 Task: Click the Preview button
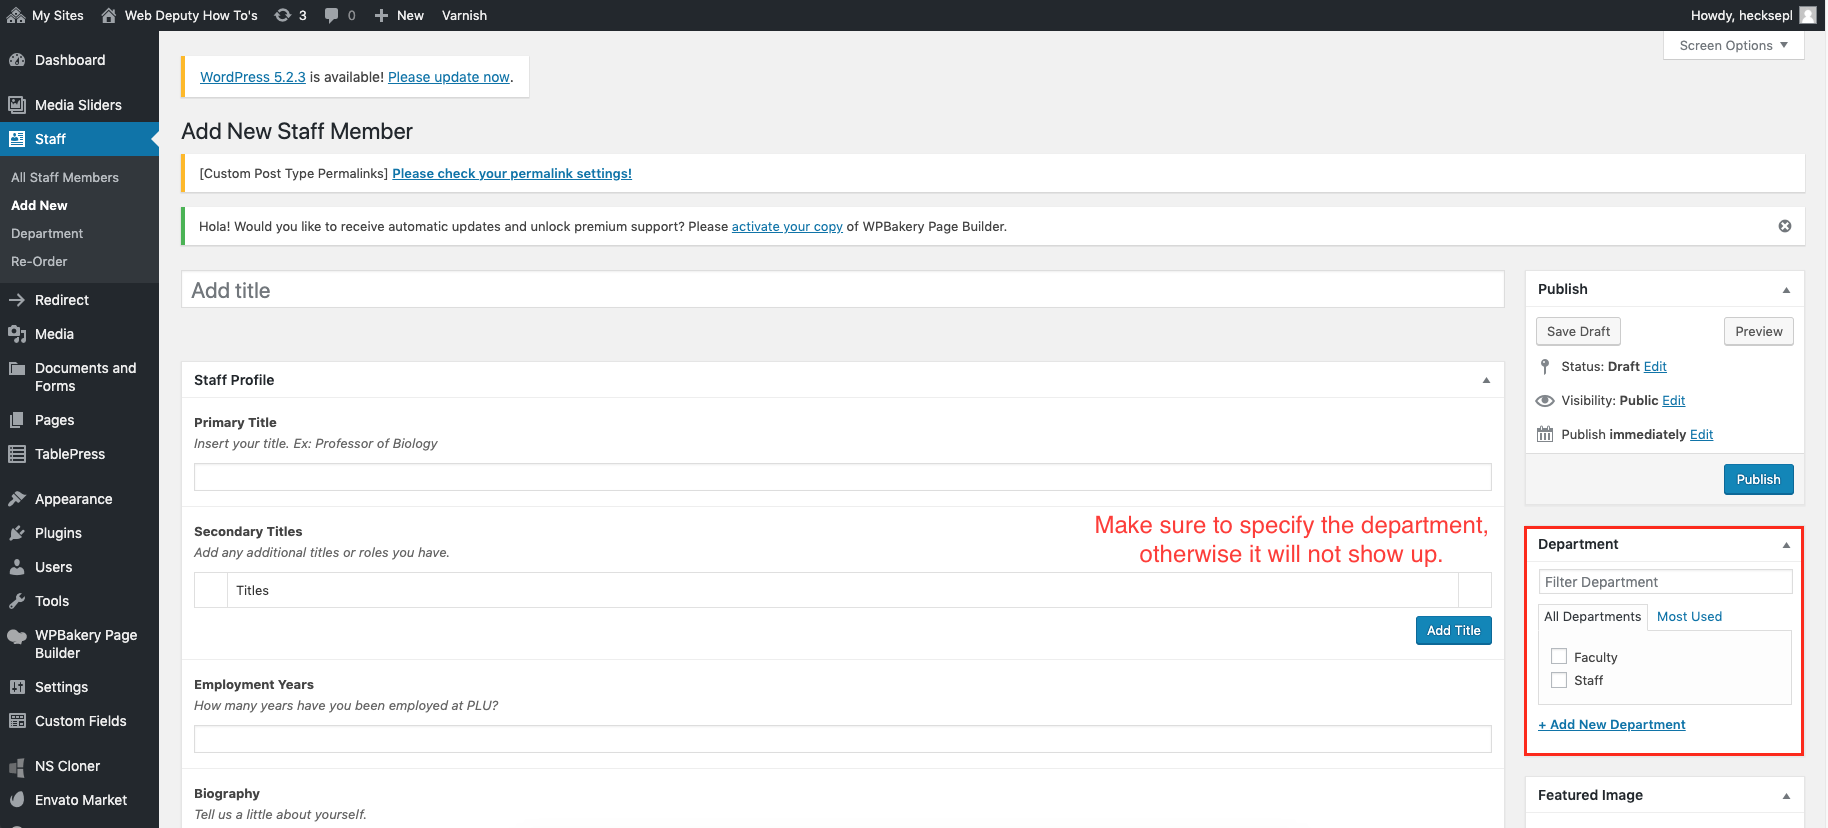[x=1758, y=332]
